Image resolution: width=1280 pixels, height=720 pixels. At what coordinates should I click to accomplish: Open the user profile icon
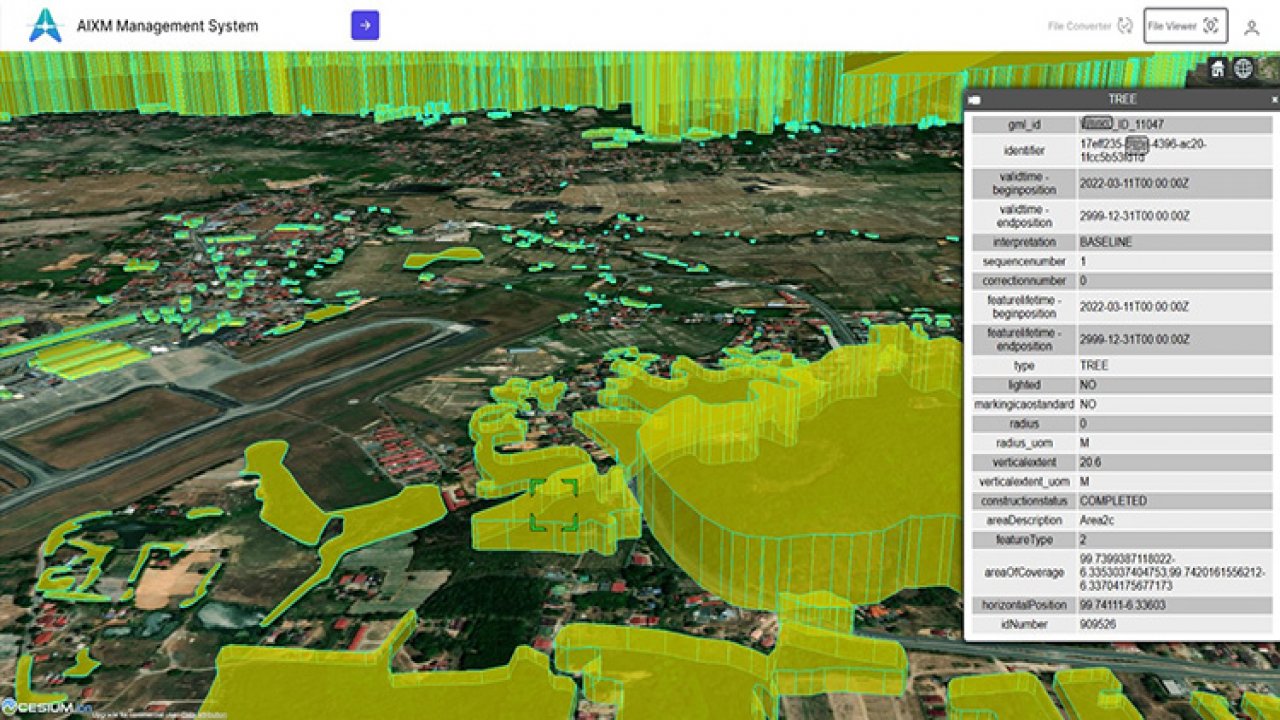(x=1251, y=27)
